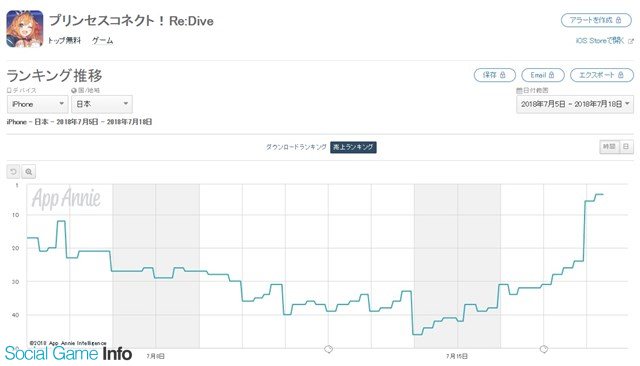Click the event marker right of 7月15日 label
Screen dimensions: 640x366
pyautogui.click(x=544, y=349)
